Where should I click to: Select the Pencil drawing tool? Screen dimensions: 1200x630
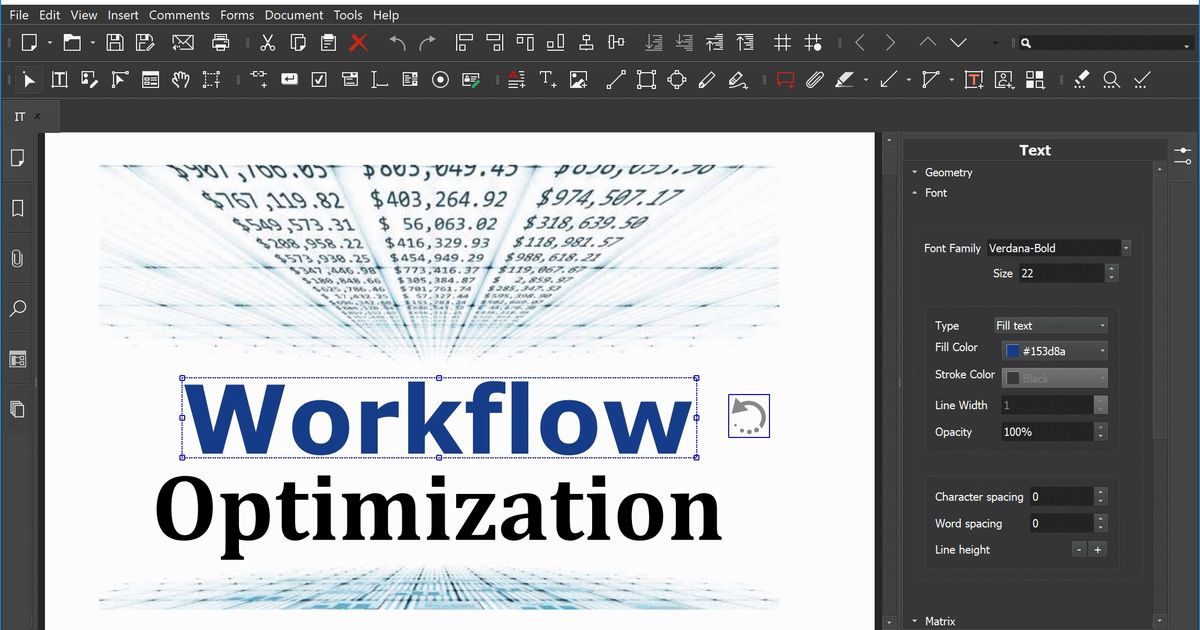(x=707, y=80)
